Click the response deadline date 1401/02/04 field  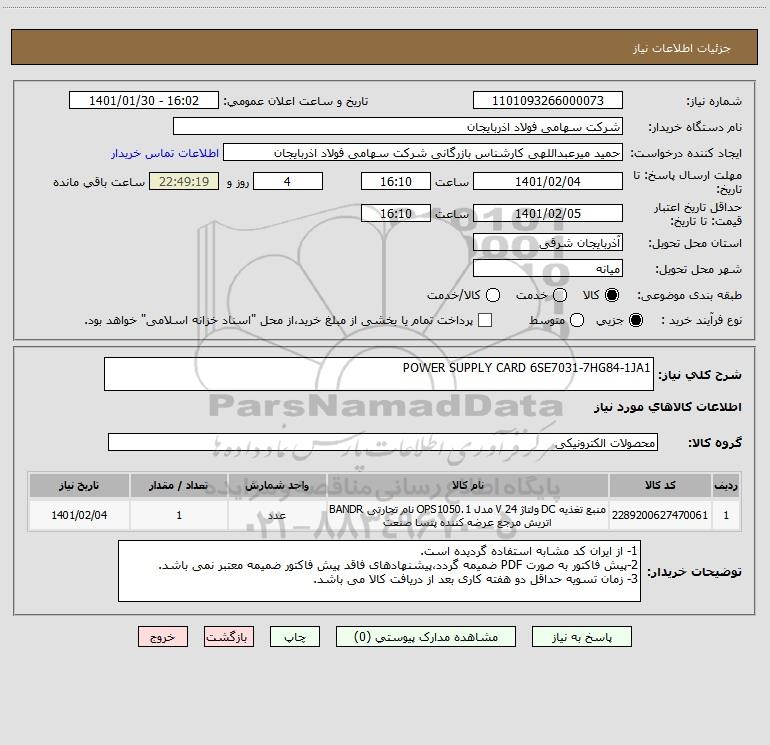tap(548, 181)
